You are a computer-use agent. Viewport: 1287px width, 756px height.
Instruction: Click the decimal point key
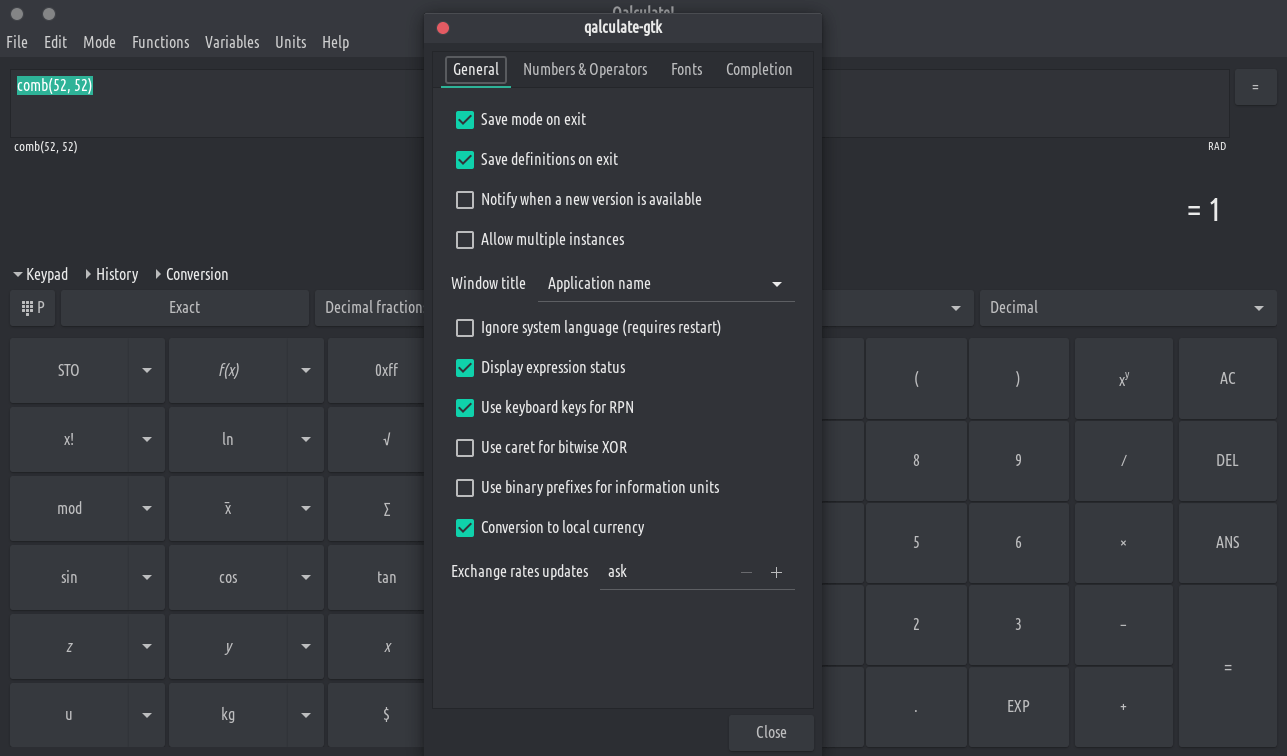(916, 706)
